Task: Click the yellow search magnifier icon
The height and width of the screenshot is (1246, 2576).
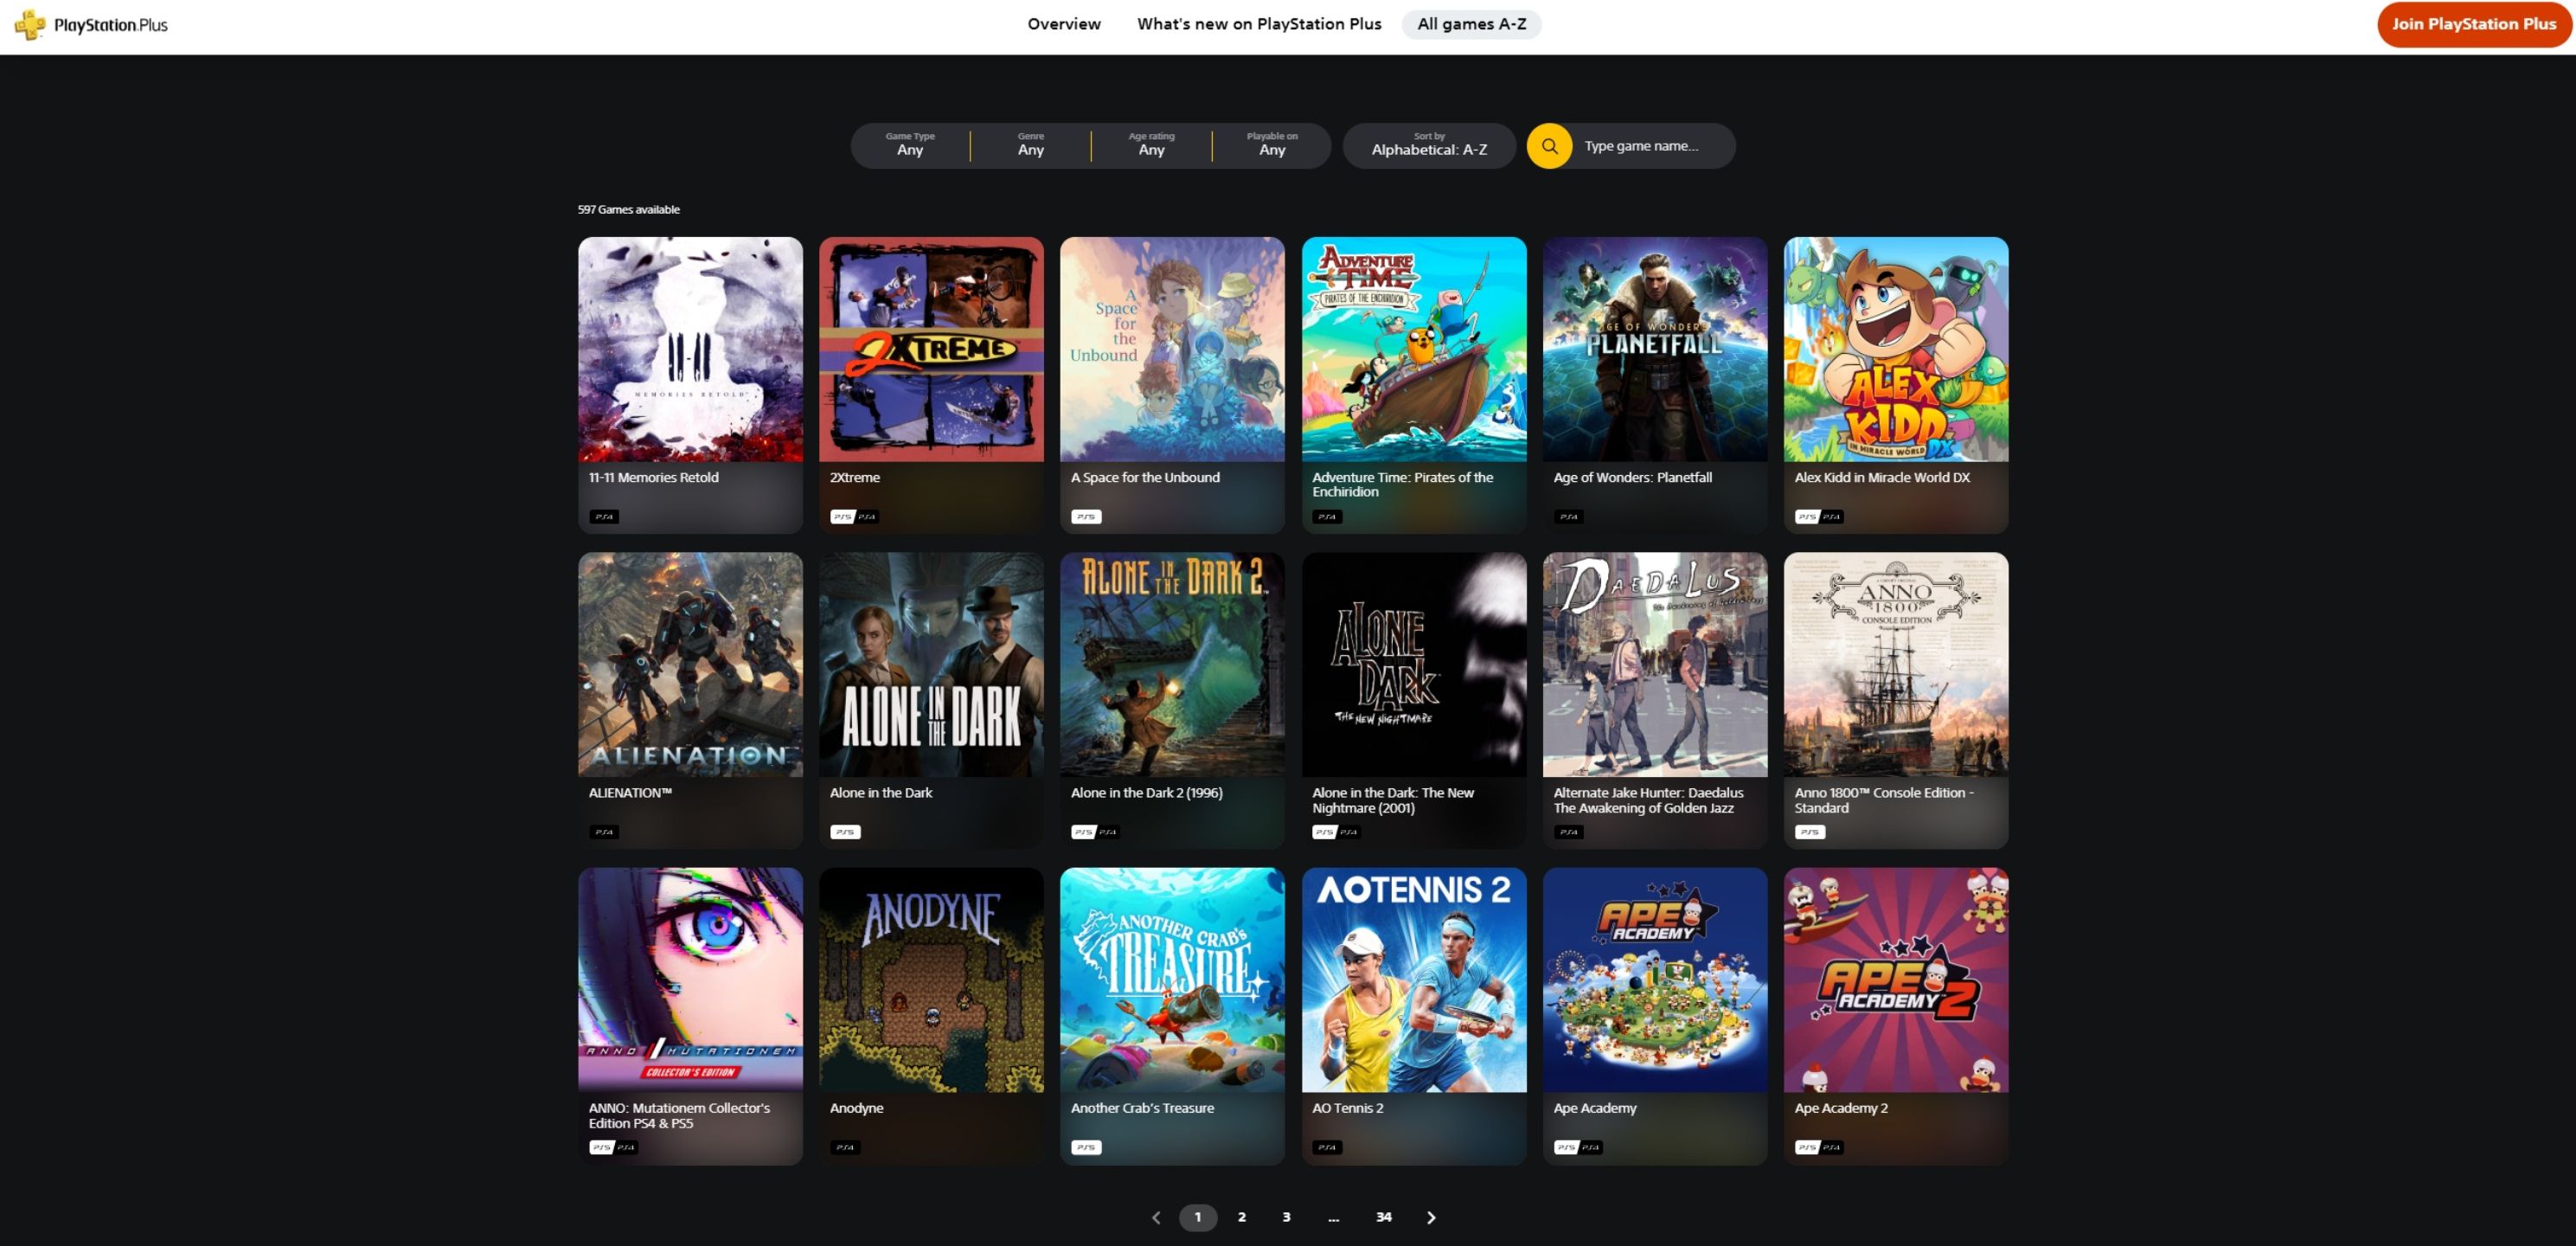Action: click(x=1549, y=146)
